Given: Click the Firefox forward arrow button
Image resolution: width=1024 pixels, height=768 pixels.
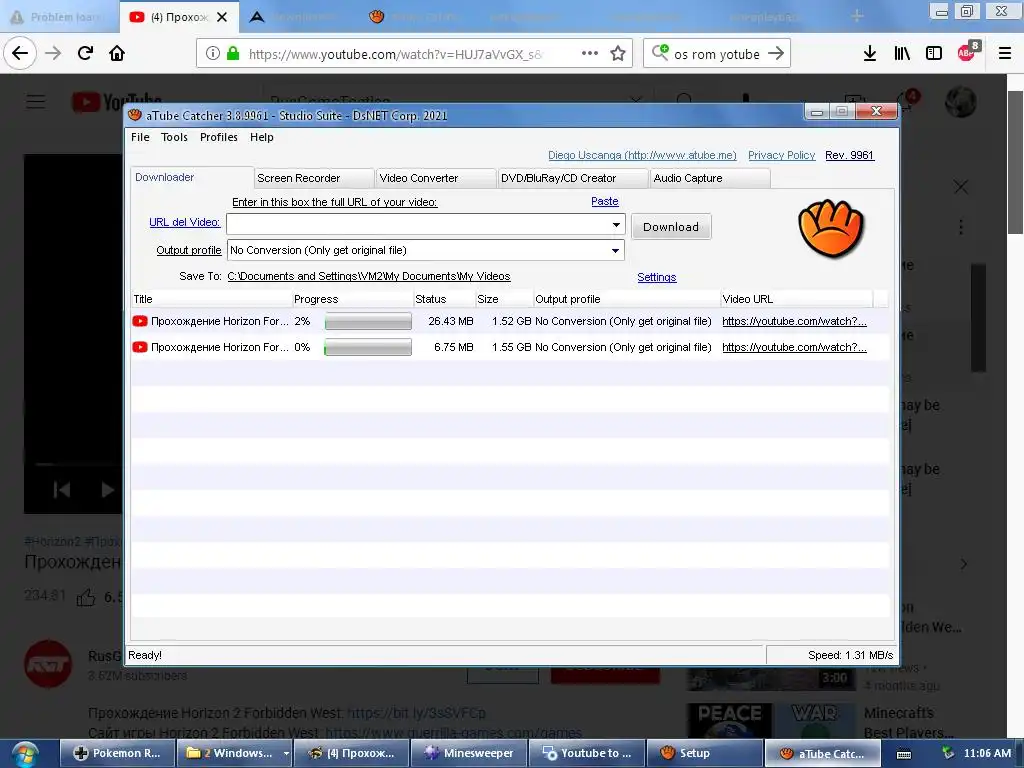Looking at the screenshot, I should point(53,53).
